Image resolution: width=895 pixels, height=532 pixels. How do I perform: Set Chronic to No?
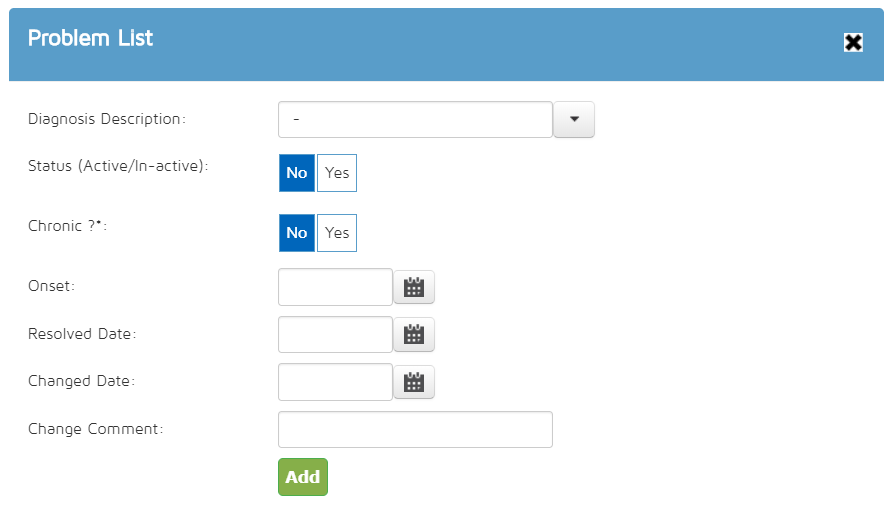point(297,233)
